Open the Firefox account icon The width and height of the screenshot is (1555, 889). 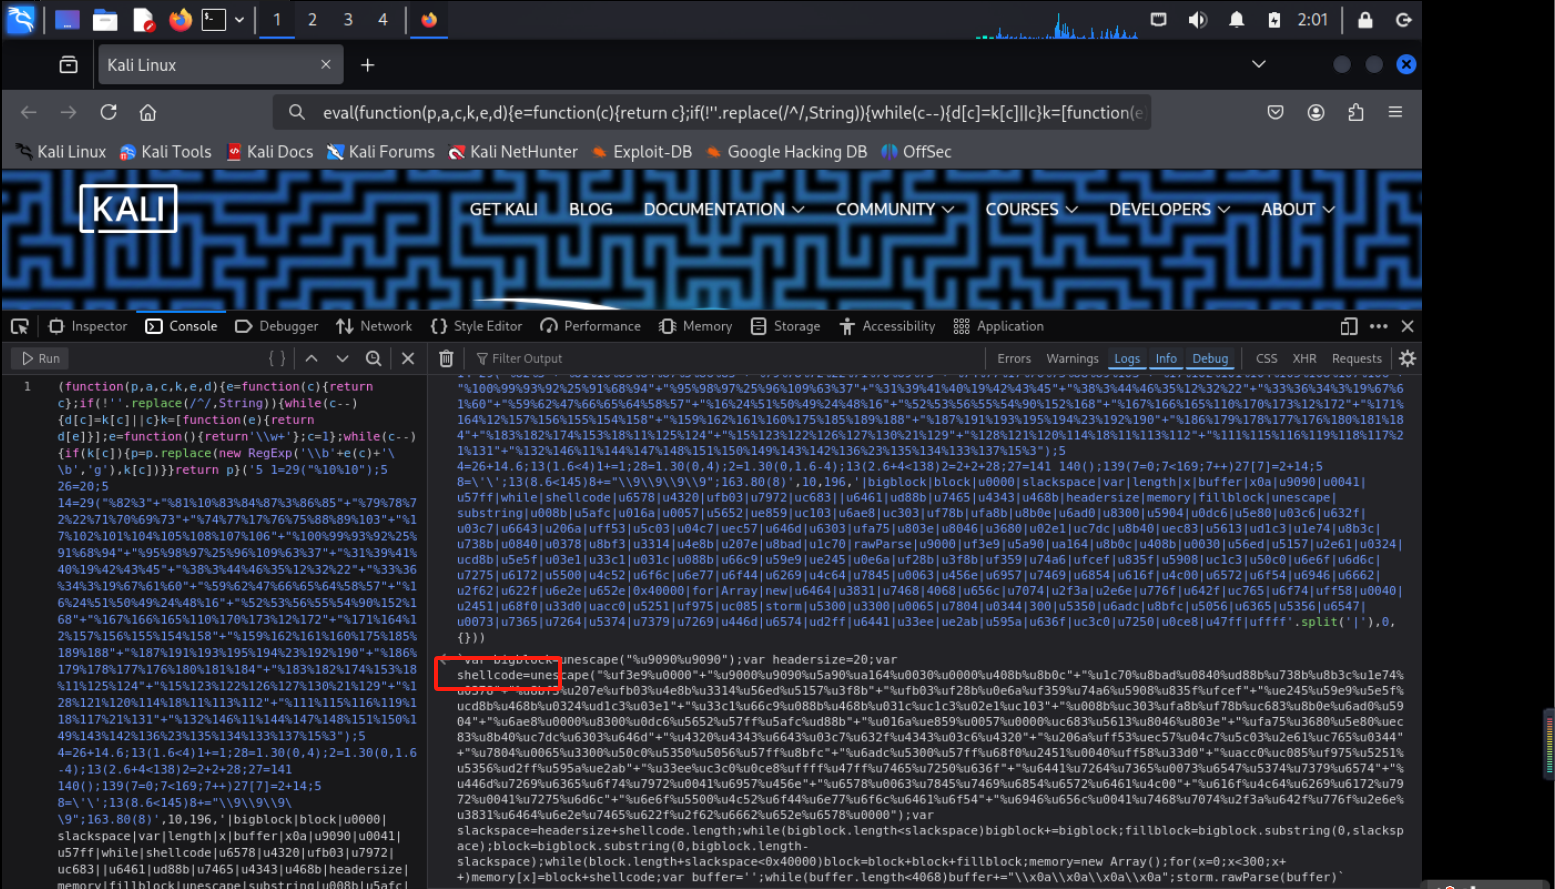(x=1315, y=112)
